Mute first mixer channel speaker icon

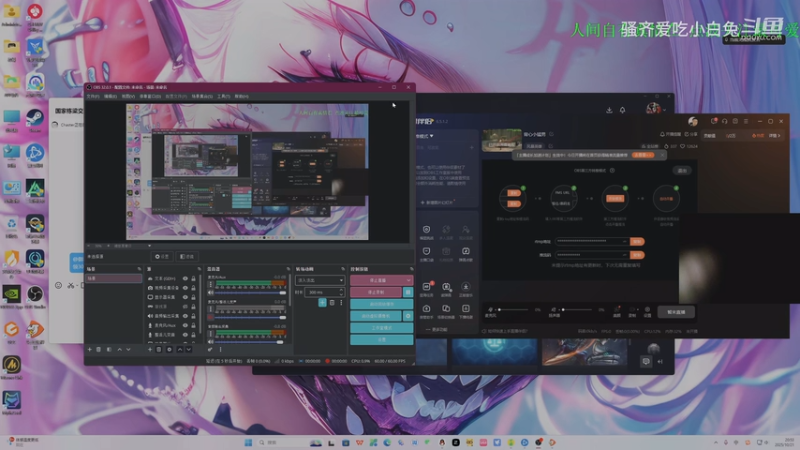click(x=211, y=293)
